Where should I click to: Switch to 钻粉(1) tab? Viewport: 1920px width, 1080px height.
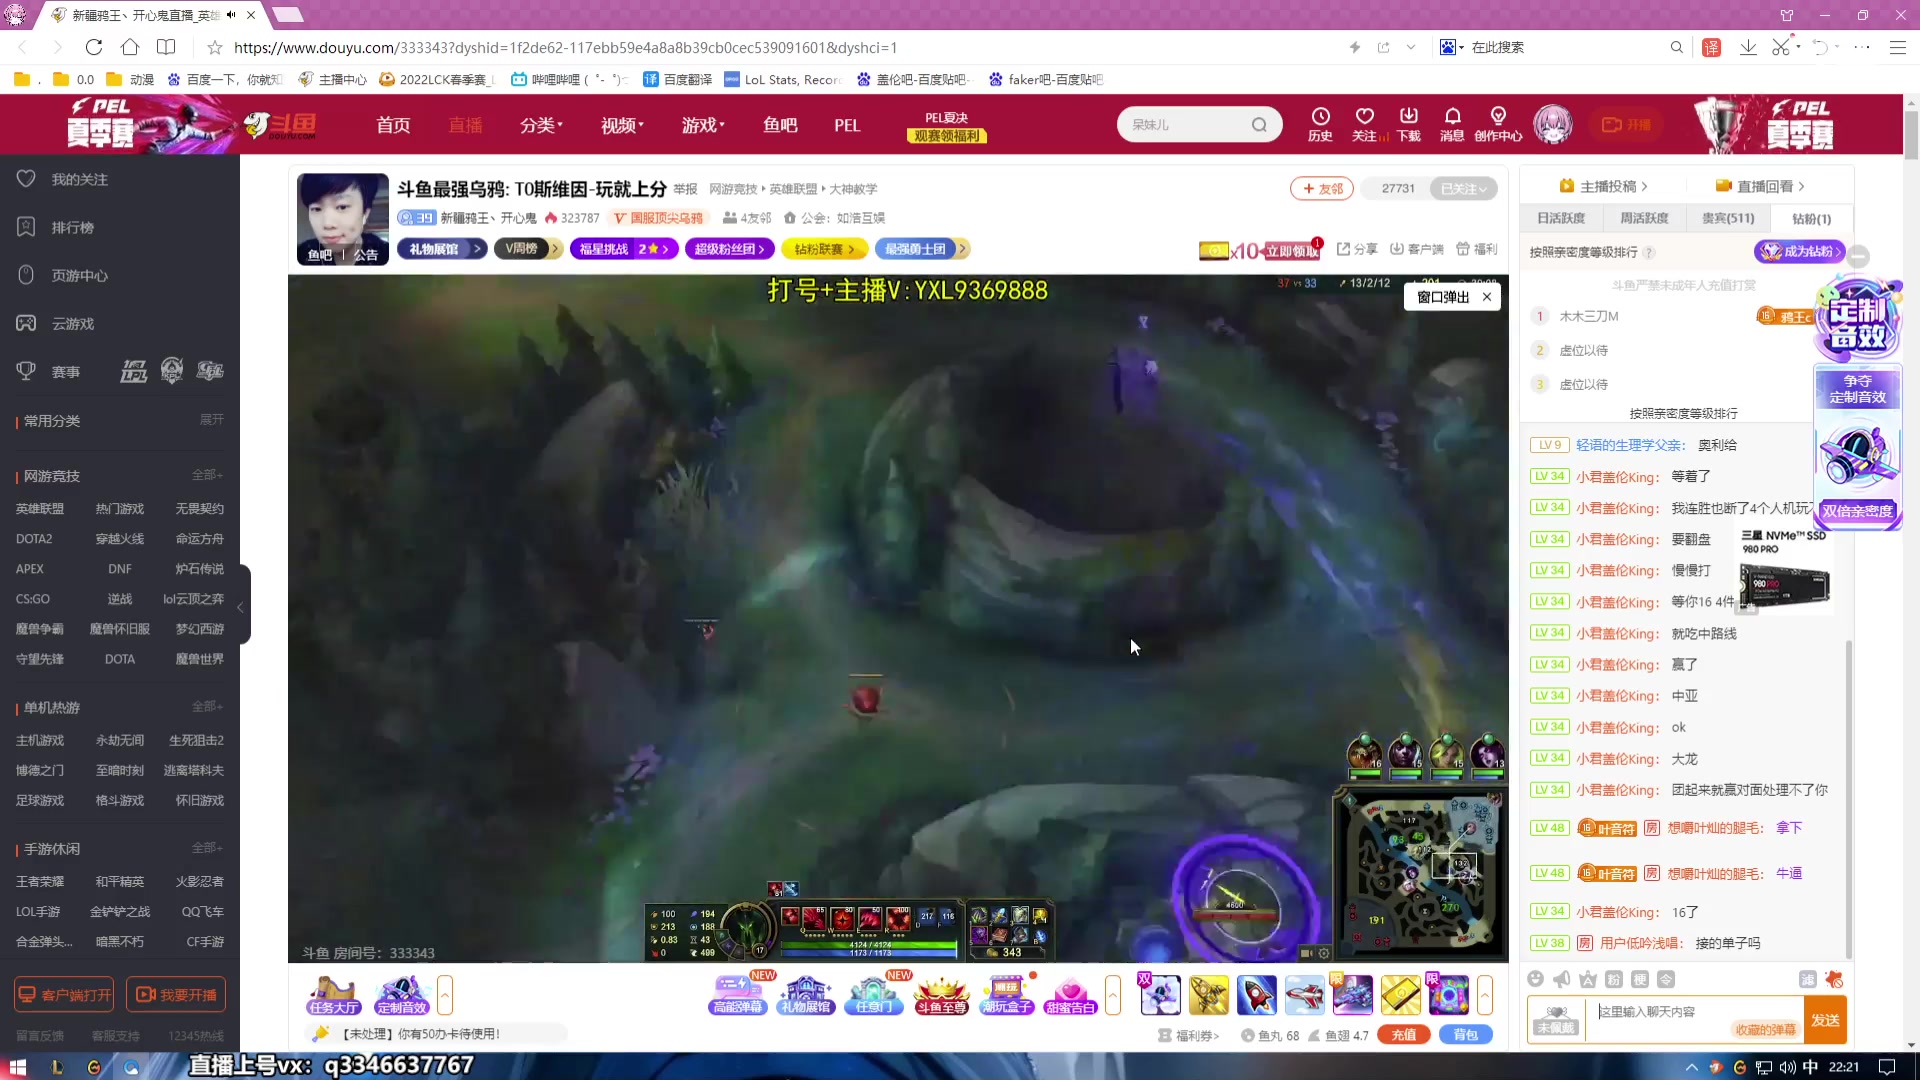point(1811,218)
